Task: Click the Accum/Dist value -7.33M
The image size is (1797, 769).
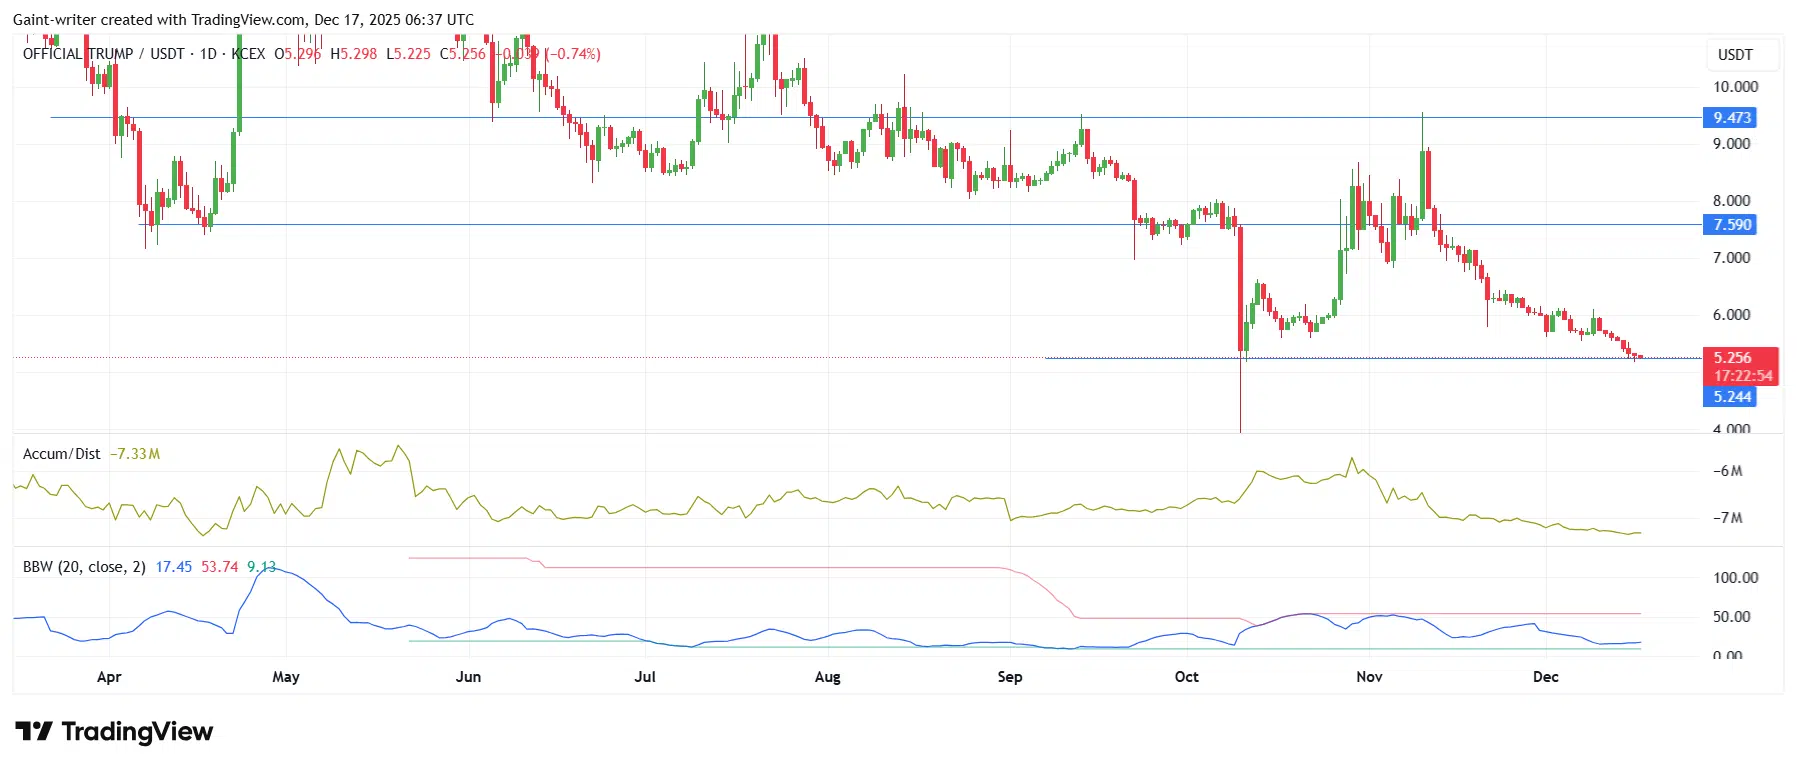Action: coord(135,454)
